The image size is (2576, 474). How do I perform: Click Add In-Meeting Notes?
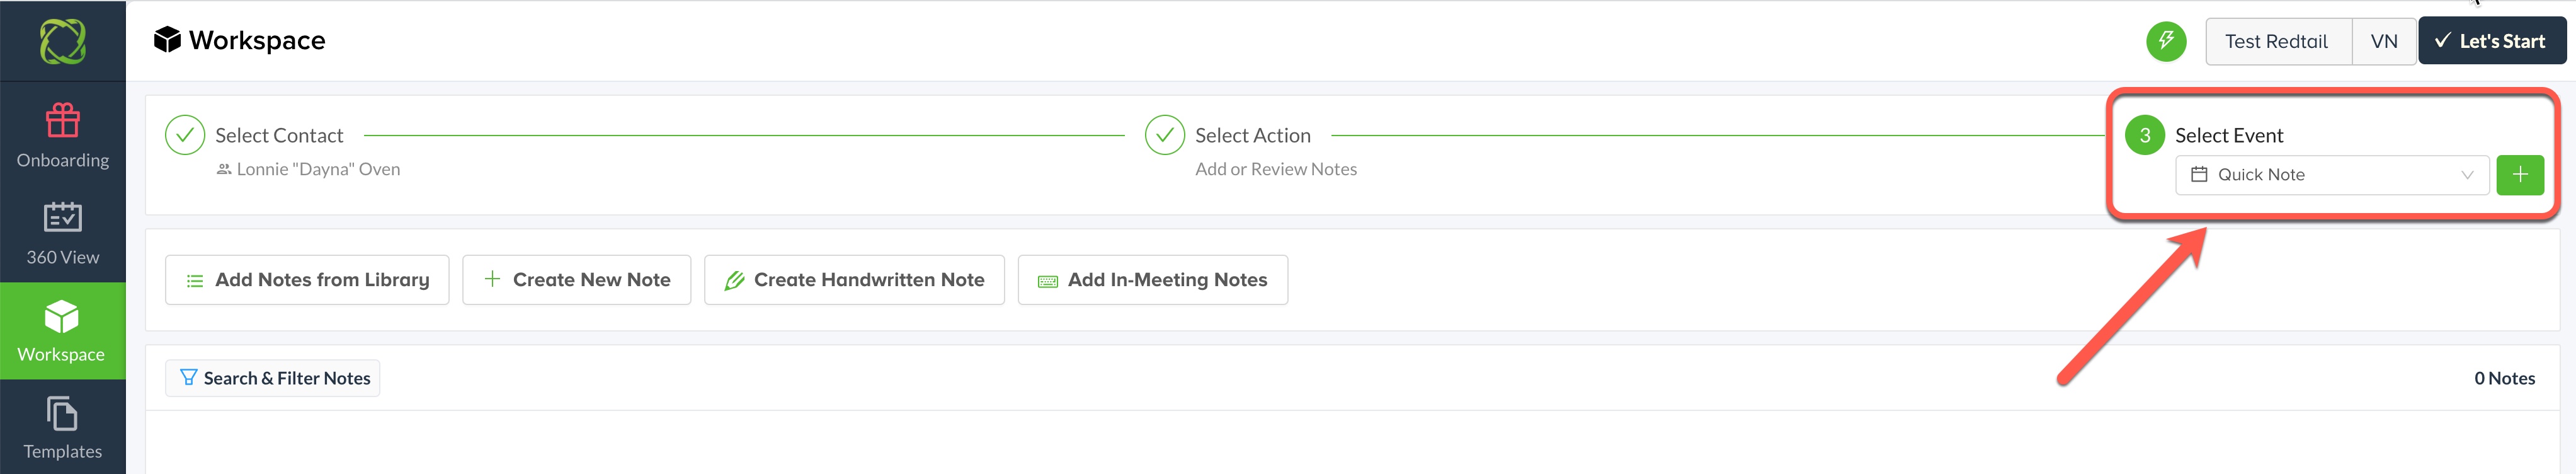[x=1152, y=280]
